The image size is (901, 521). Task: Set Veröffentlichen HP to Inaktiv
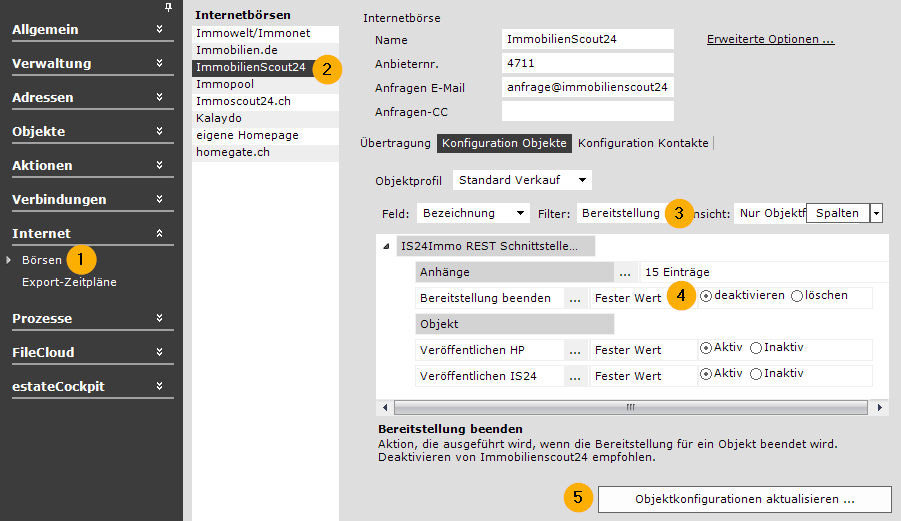coord(756,348)
